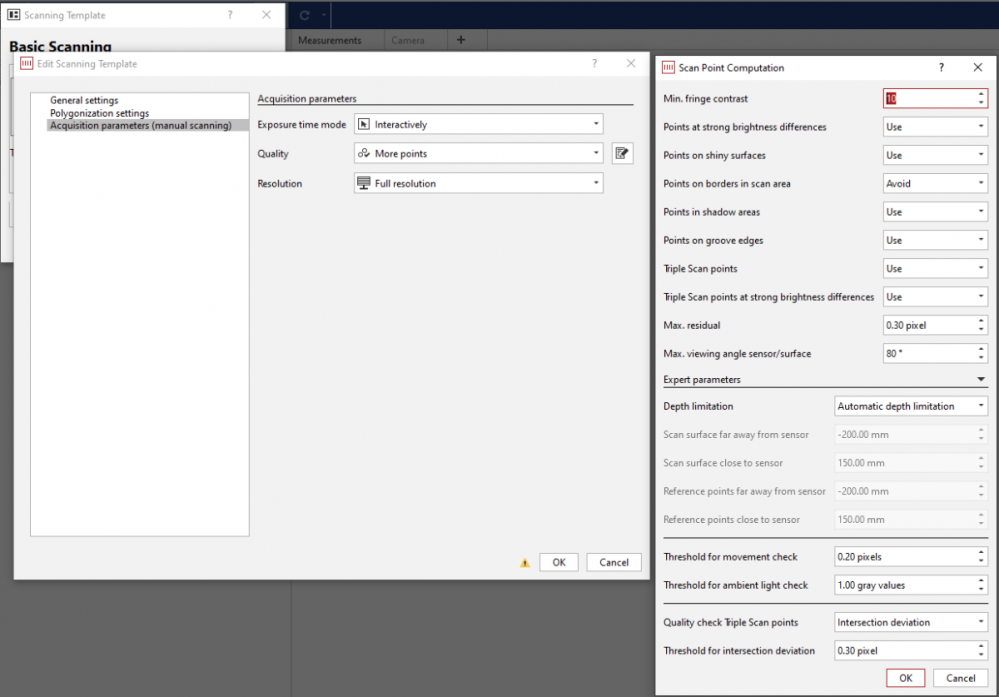This screenshot has width=999, height=697.
Task: Select Acquisition parameters (manual scanning) item
Action: (x=147, y=126)
